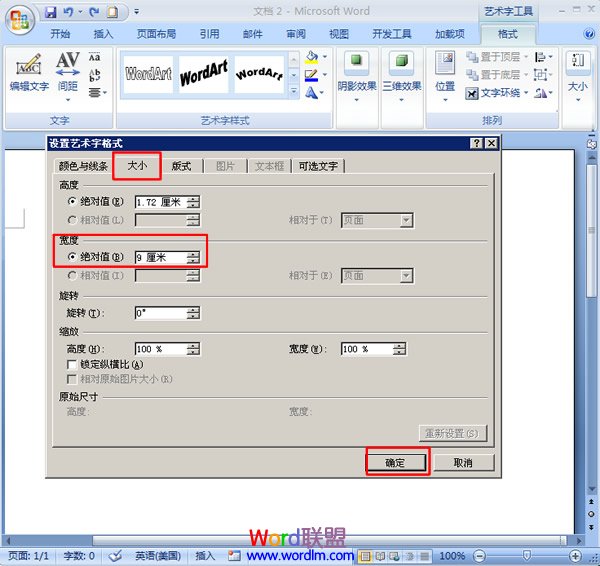Open shape outline dropdown arrow
The height and width of the screenshot is (566, 600).
(x=325, y=74)
